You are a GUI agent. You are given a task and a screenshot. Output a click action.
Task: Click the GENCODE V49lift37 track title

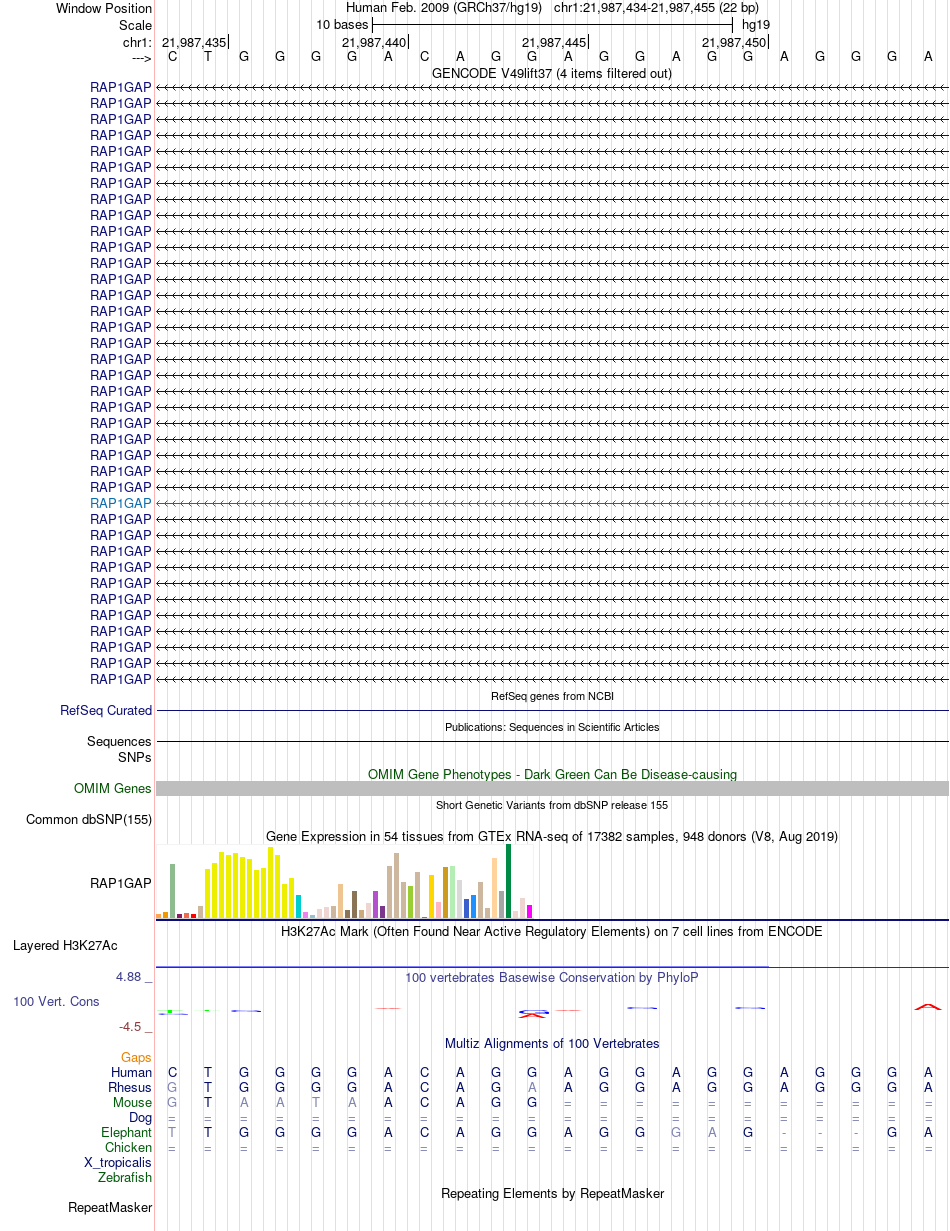552,73
